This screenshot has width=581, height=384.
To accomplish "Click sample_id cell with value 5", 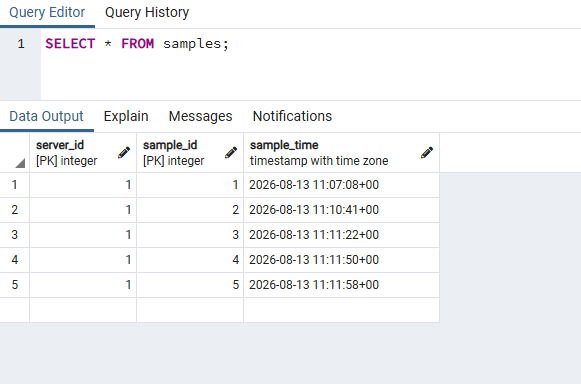I will click(x=190, y=285).
